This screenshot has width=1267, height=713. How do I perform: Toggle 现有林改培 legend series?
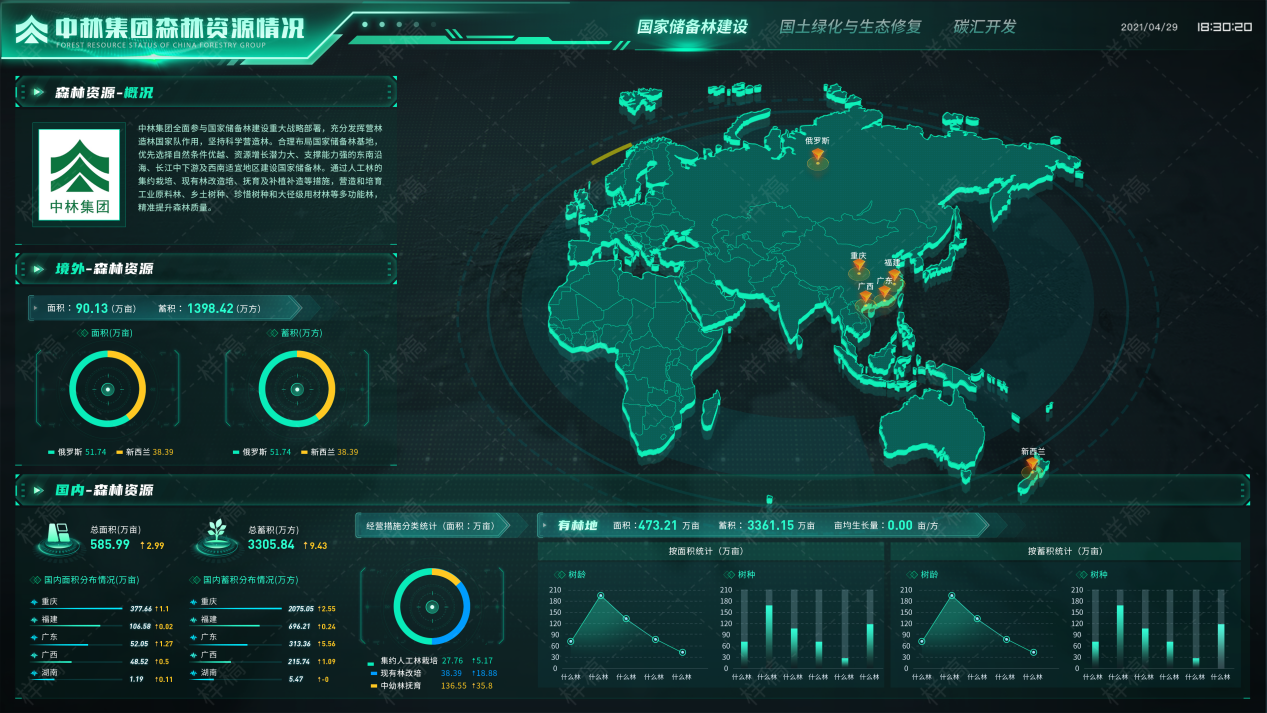click(402, 673)
